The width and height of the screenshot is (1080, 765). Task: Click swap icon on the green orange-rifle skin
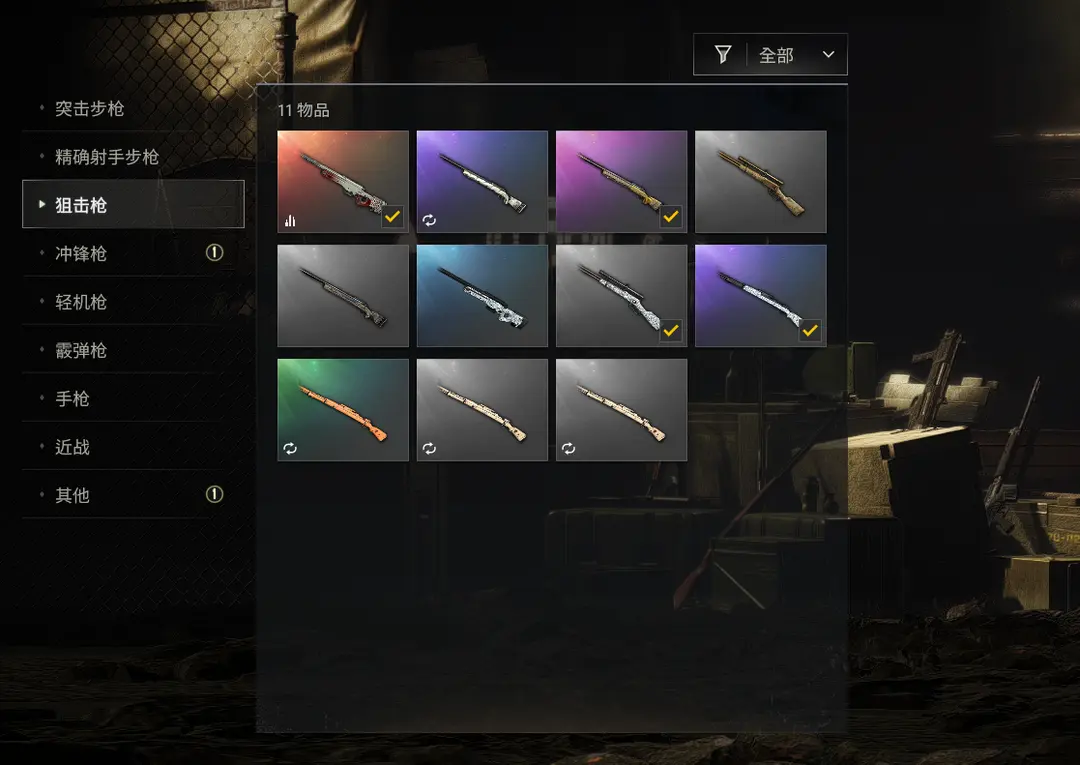pyautogui.click(x=290, y=448)
